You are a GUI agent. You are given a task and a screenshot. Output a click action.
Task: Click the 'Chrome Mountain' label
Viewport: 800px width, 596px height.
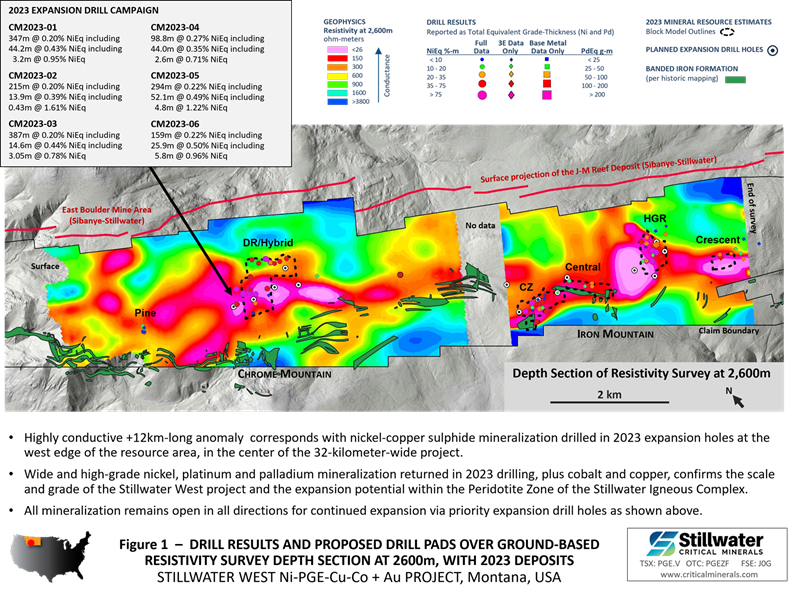coord(285,374)
